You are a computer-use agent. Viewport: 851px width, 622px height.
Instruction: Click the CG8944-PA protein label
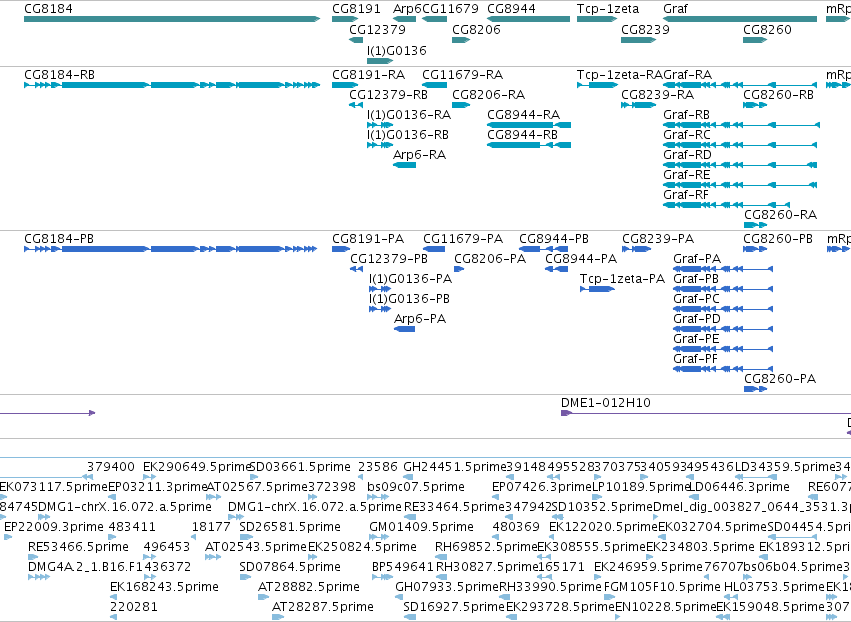click(581, 259)
